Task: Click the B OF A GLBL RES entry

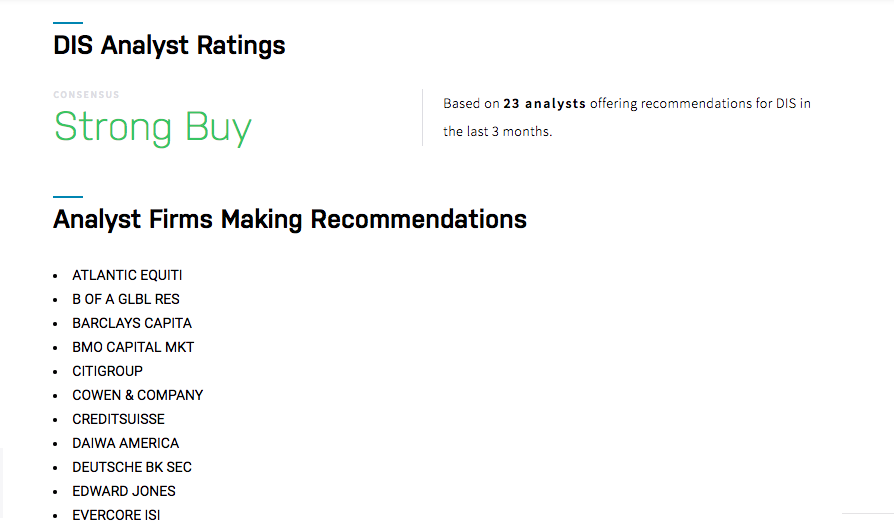Action: [126, 299]
